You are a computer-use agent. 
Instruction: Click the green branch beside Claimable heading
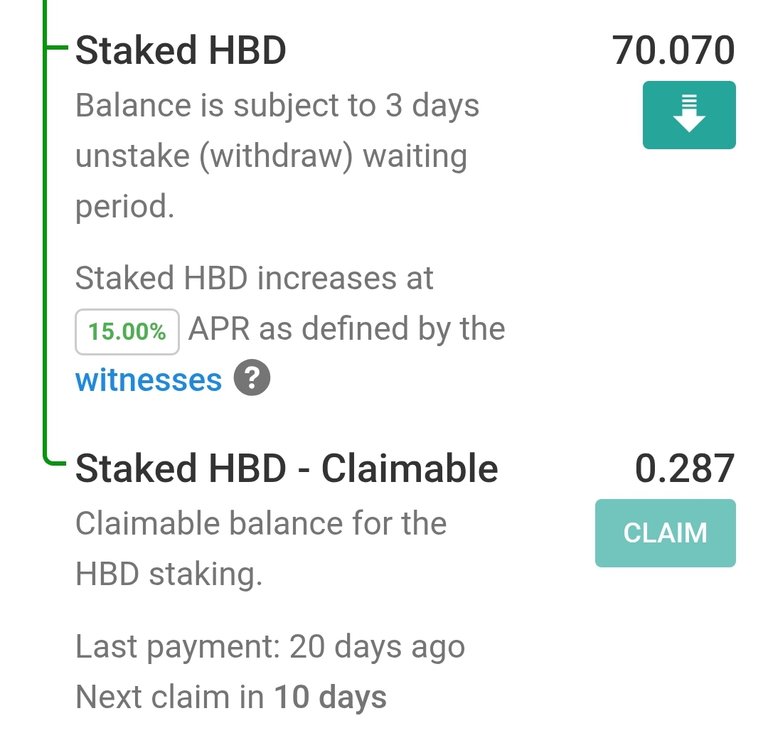[55, 459]
